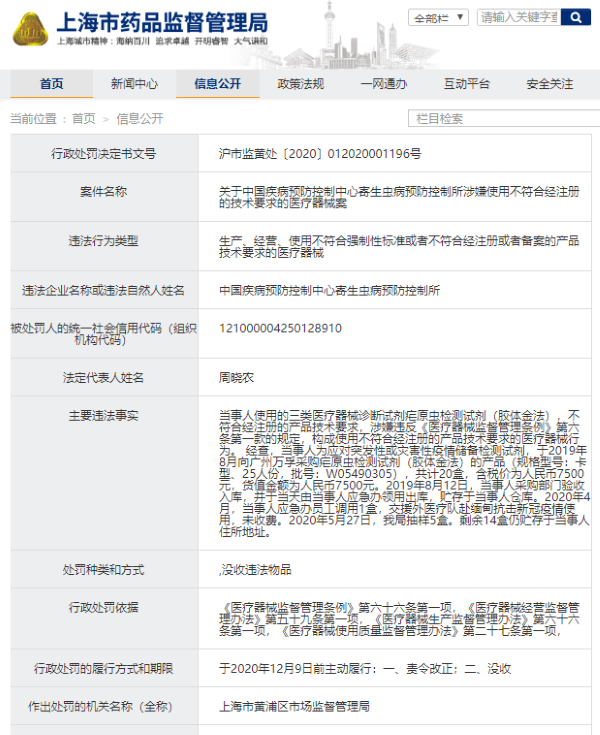Select the 行政处罚的履行方式和期限 label cell
600x735 pixels.
click(x=104, y=668)
